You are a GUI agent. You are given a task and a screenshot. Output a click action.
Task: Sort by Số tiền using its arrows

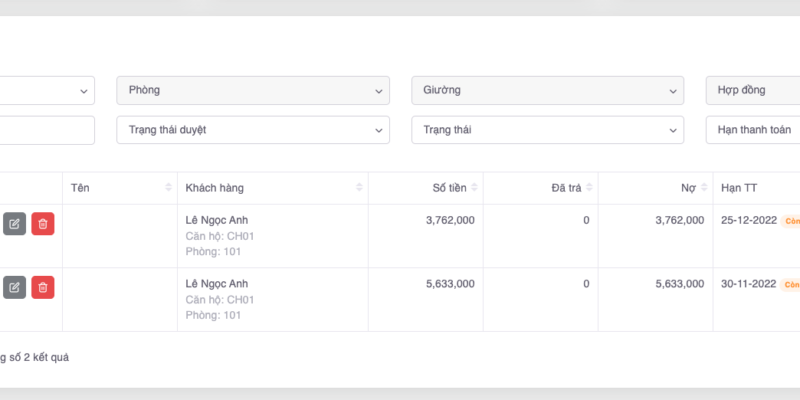[475, 188]
